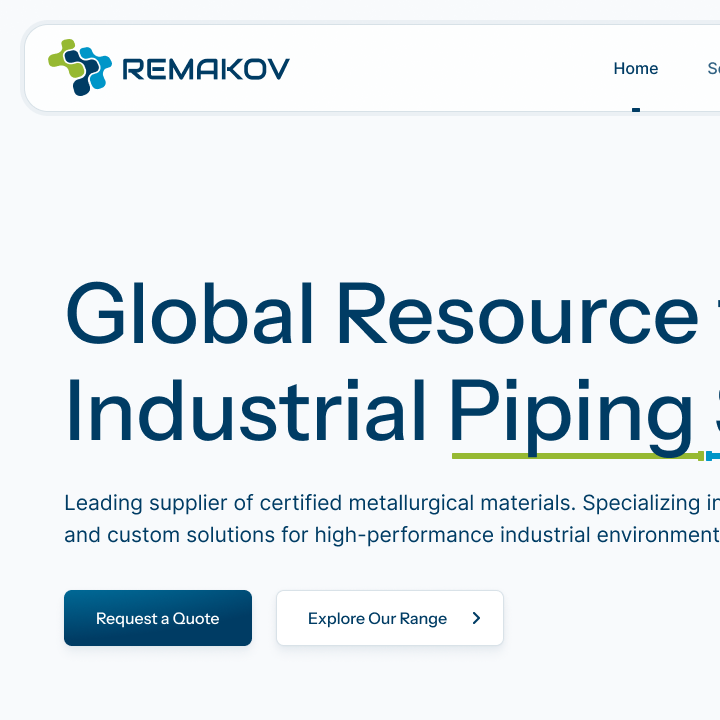Click the word Industrial in the headline
Screen dimensions: 720x720
(246, 412)
